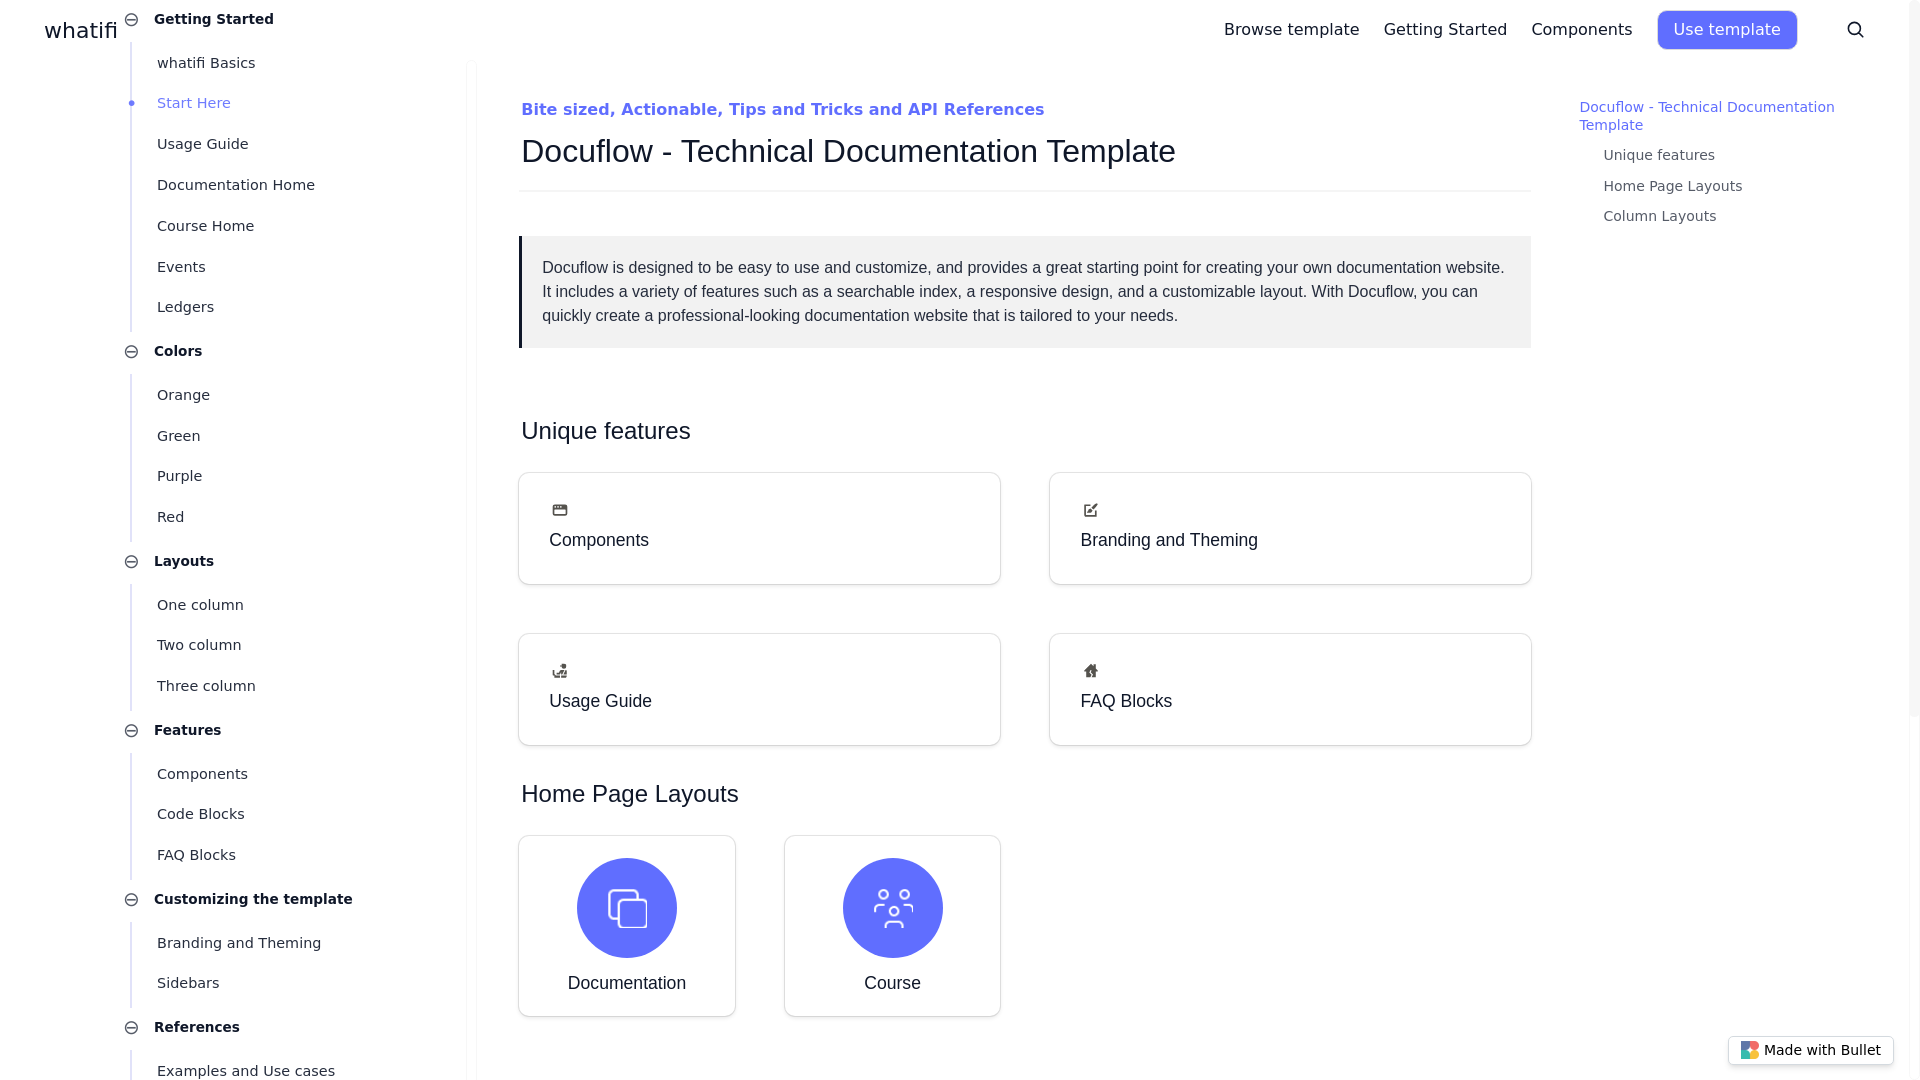
Task: Open whatifi Basics in sidebar
Action: click(206, 63)
